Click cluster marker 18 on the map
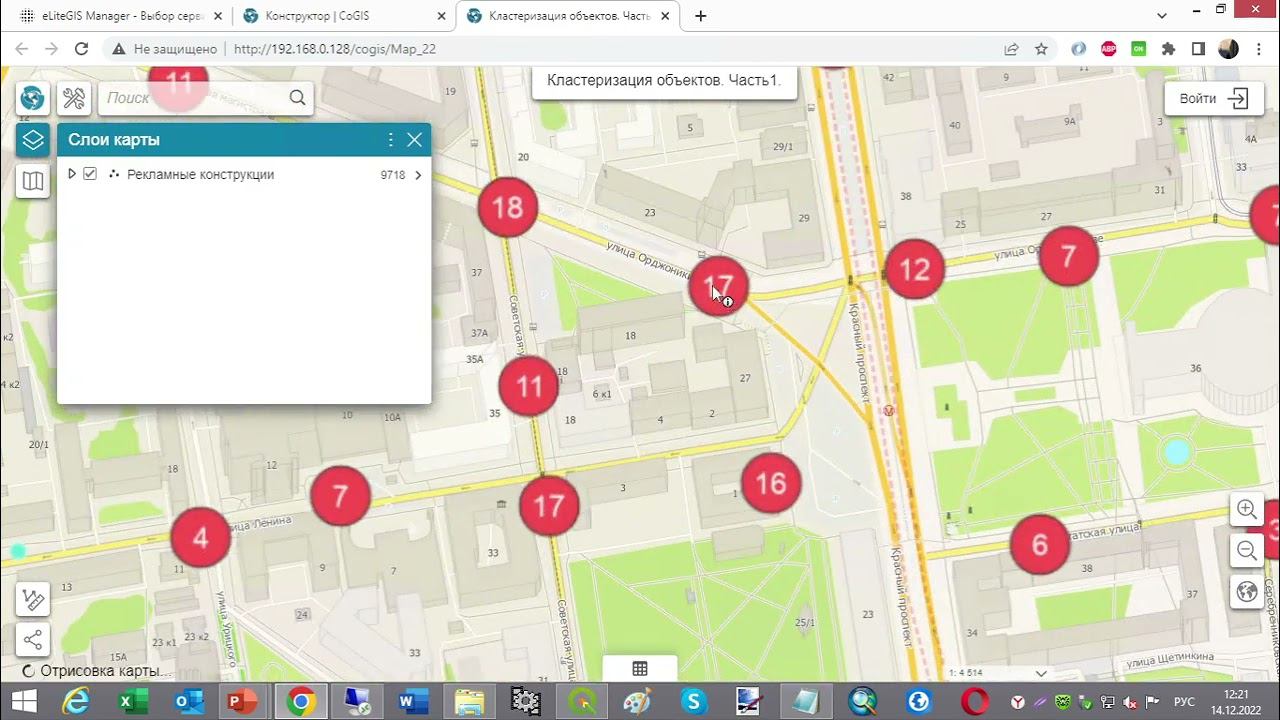Image resolution: width=1280 pixels, height=720 pixels. (508, 207)
